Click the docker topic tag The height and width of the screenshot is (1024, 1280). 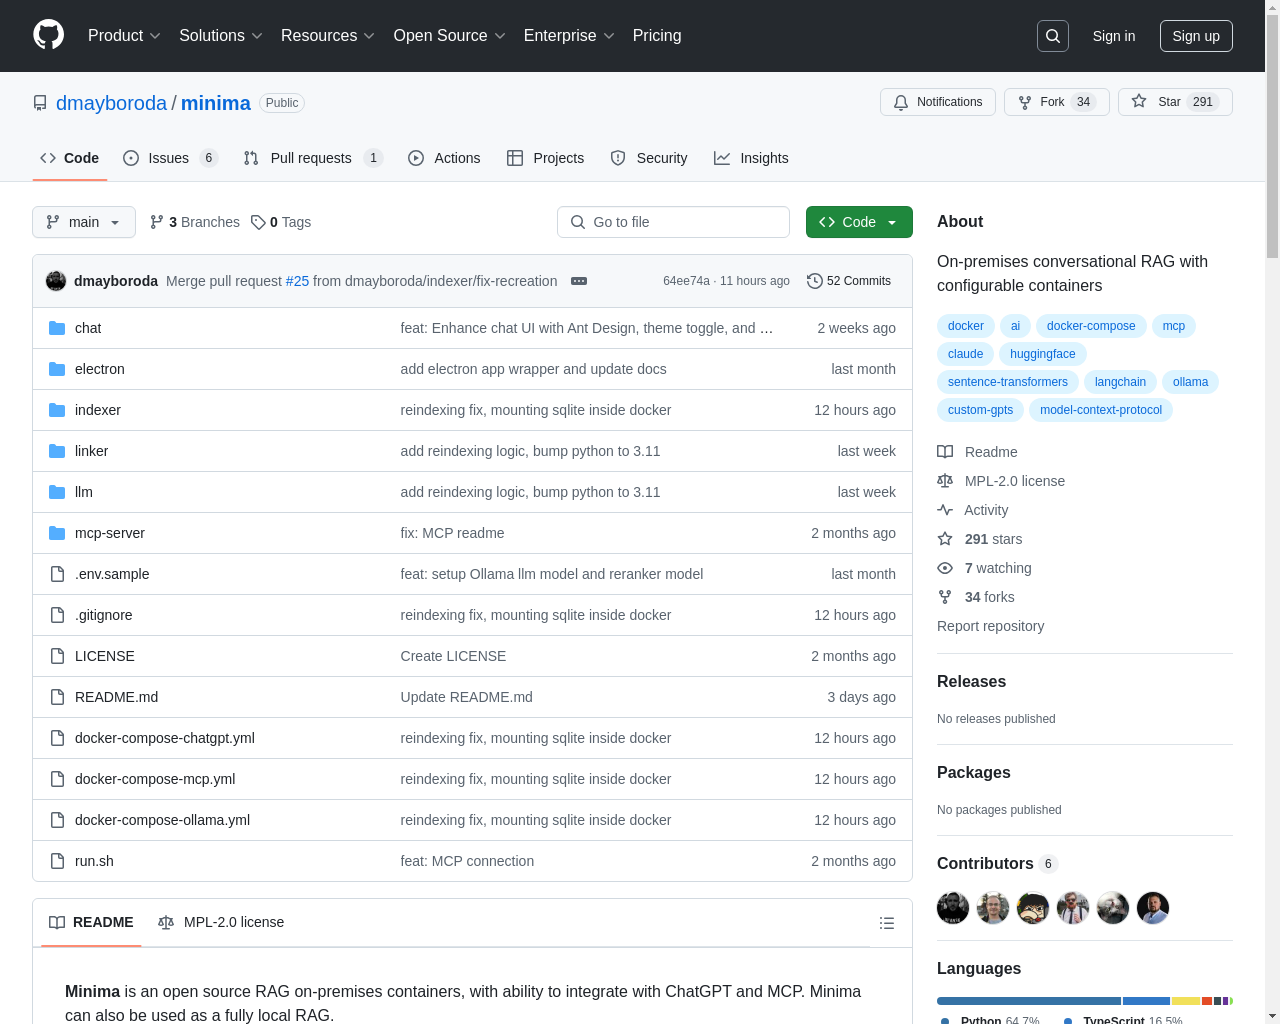tap(966, 326)
